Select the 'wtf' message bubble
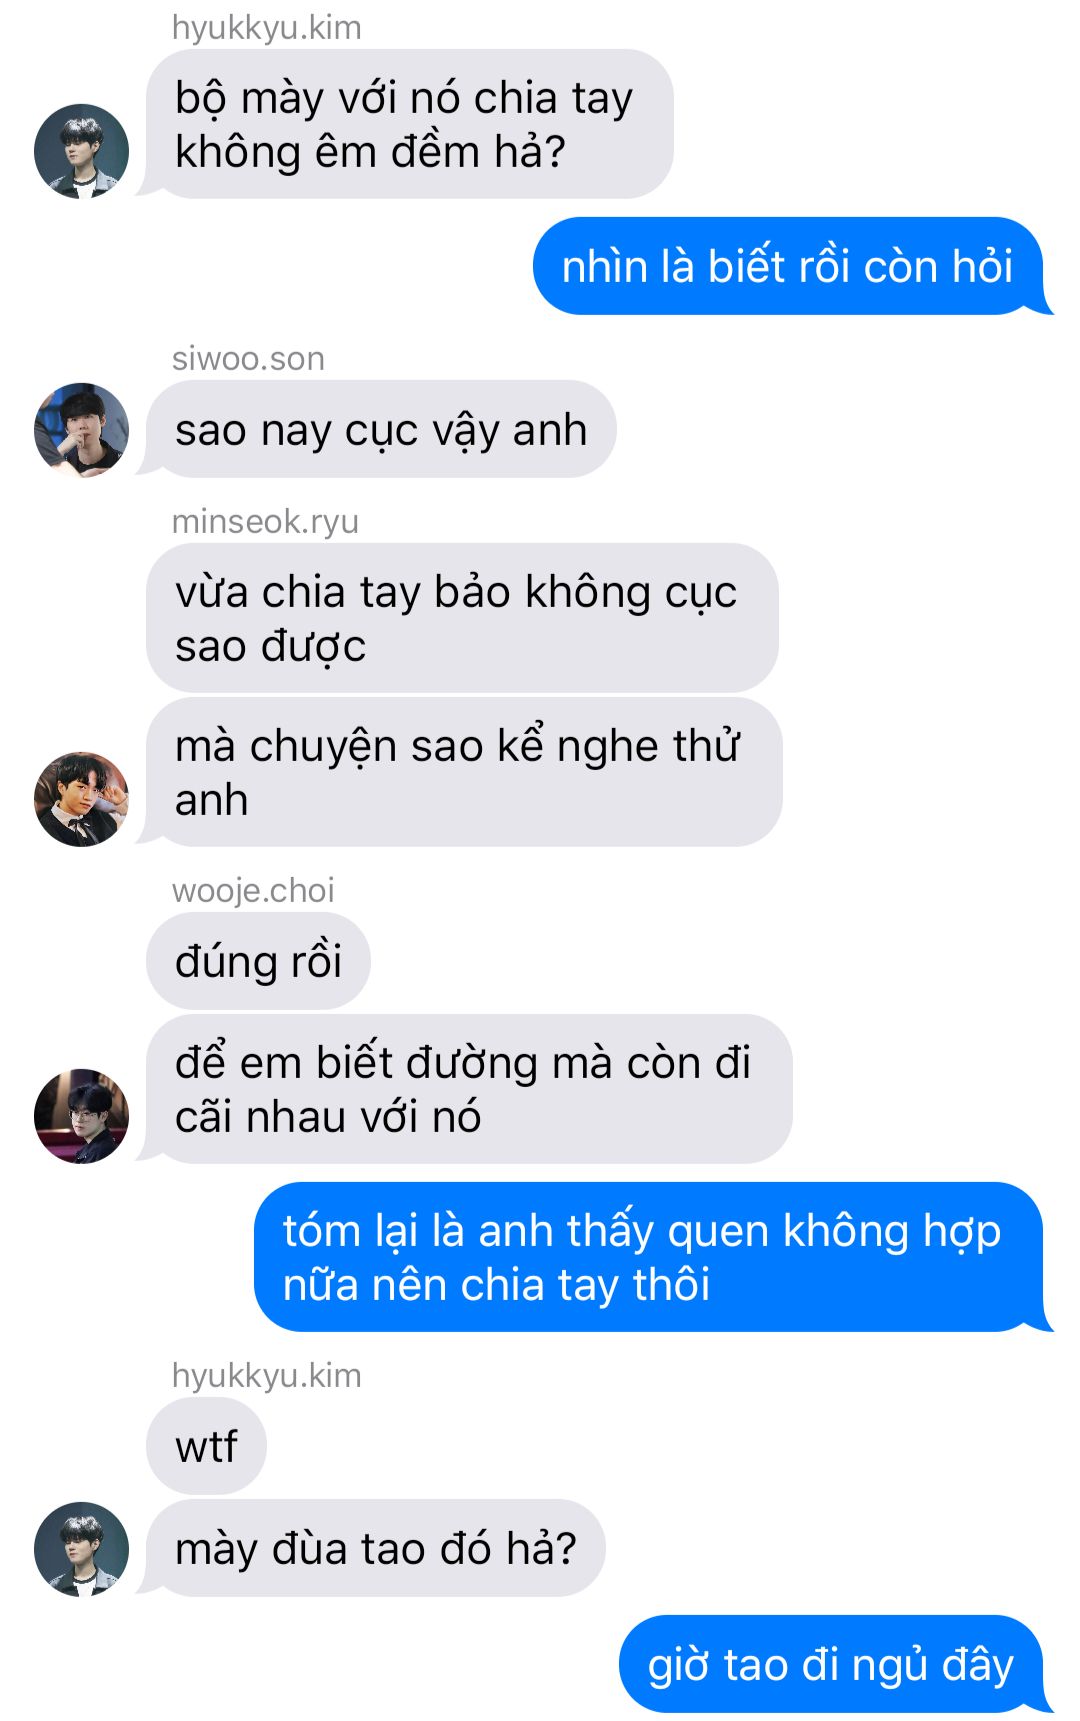The width and height of the screenshot is (1080, 1721). 206,1446
